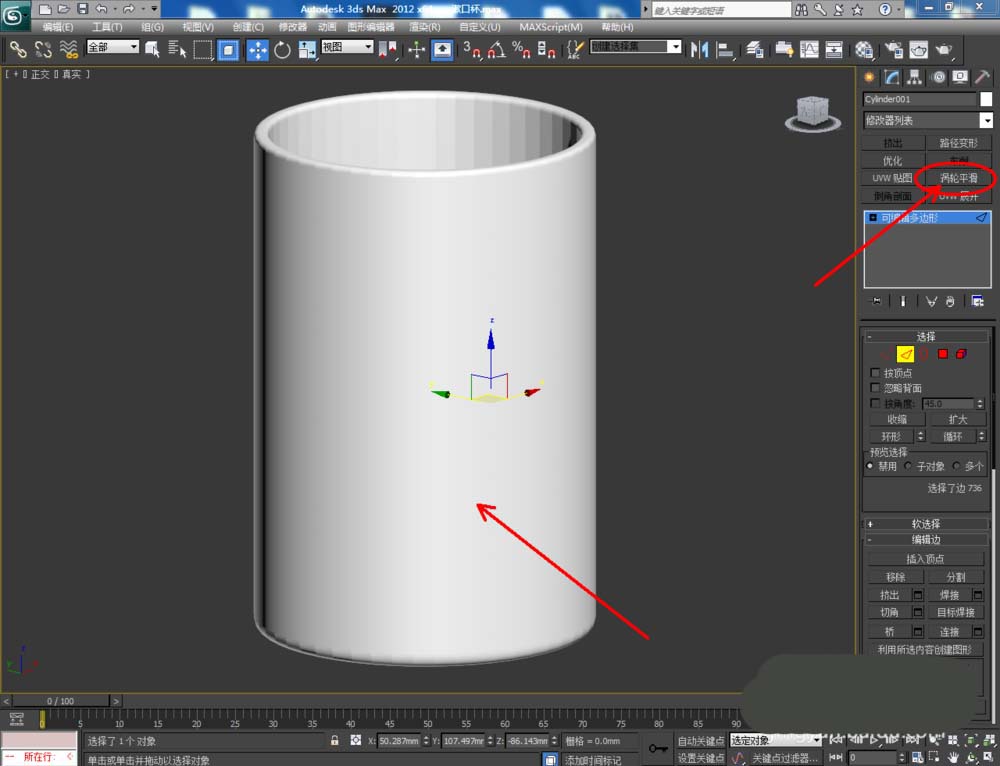Switch to the Create panel icon

tap(870, 78)
